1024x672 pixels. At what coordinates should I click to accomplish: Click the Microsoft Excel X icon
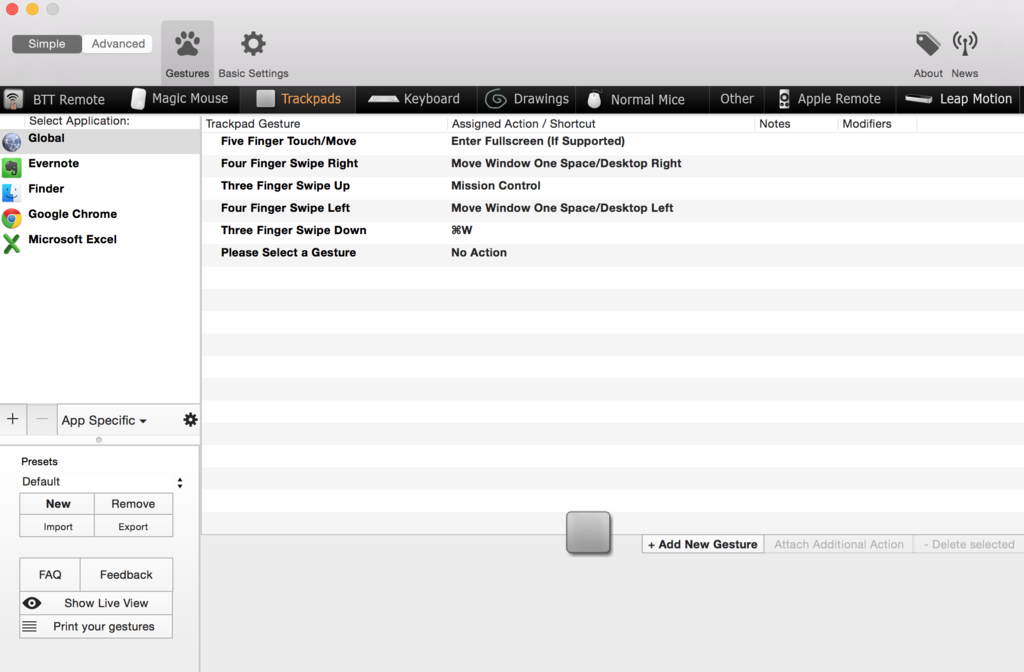click(x=12, y=244)
